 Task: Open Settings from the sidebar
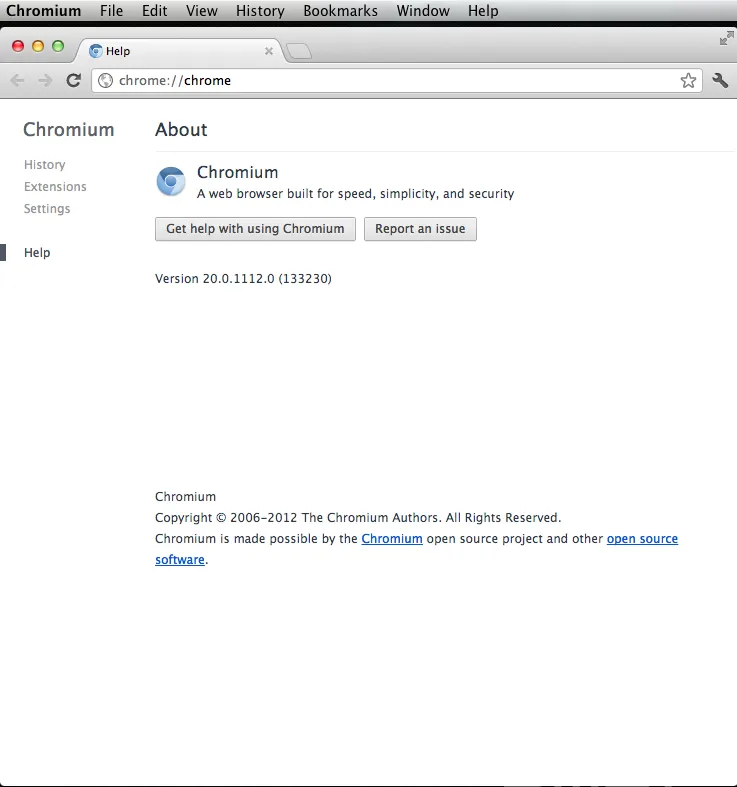47,209
